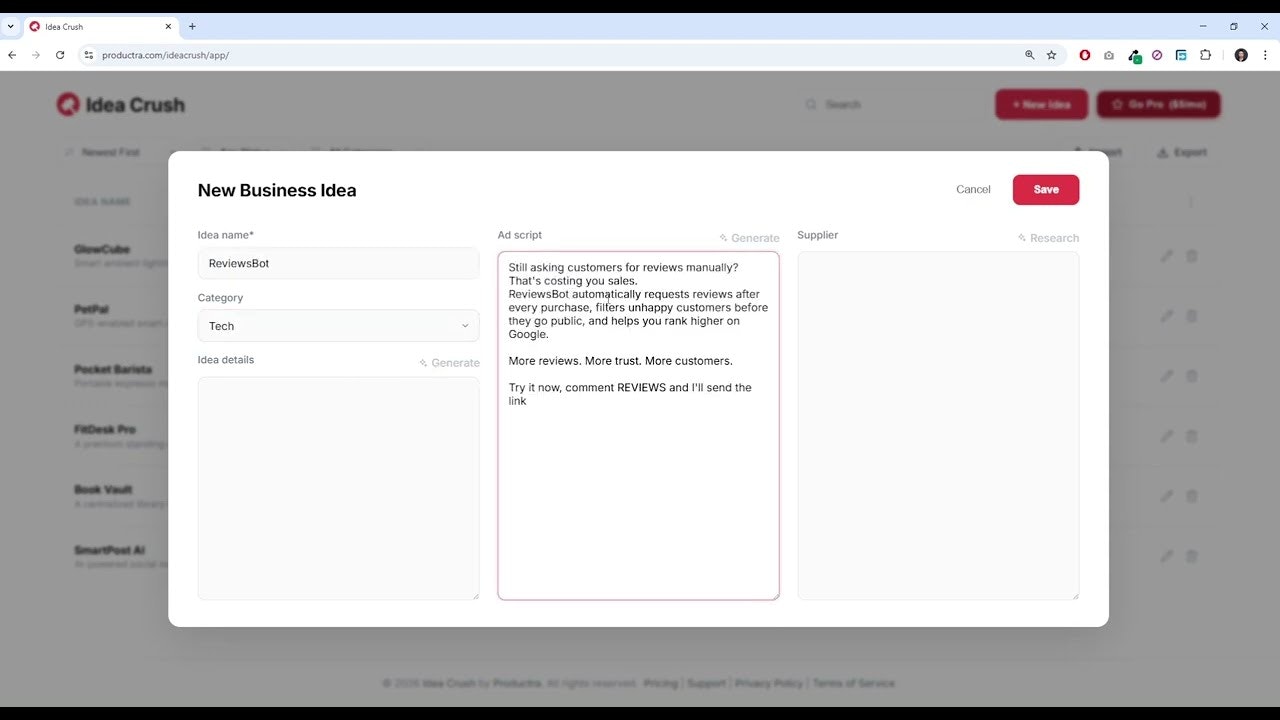Delete the GlowCube idea trash icon

coord(1192,256)
